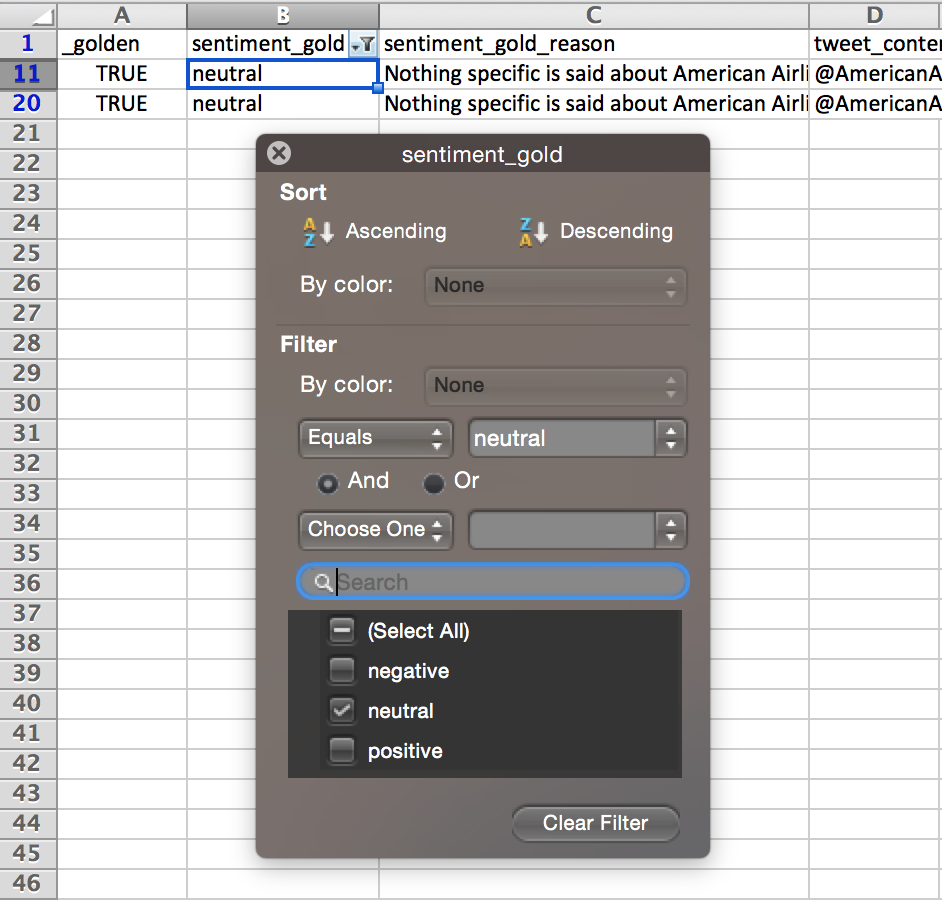
Task: Click neutral cell in row 20
Action: coord(283,104)
